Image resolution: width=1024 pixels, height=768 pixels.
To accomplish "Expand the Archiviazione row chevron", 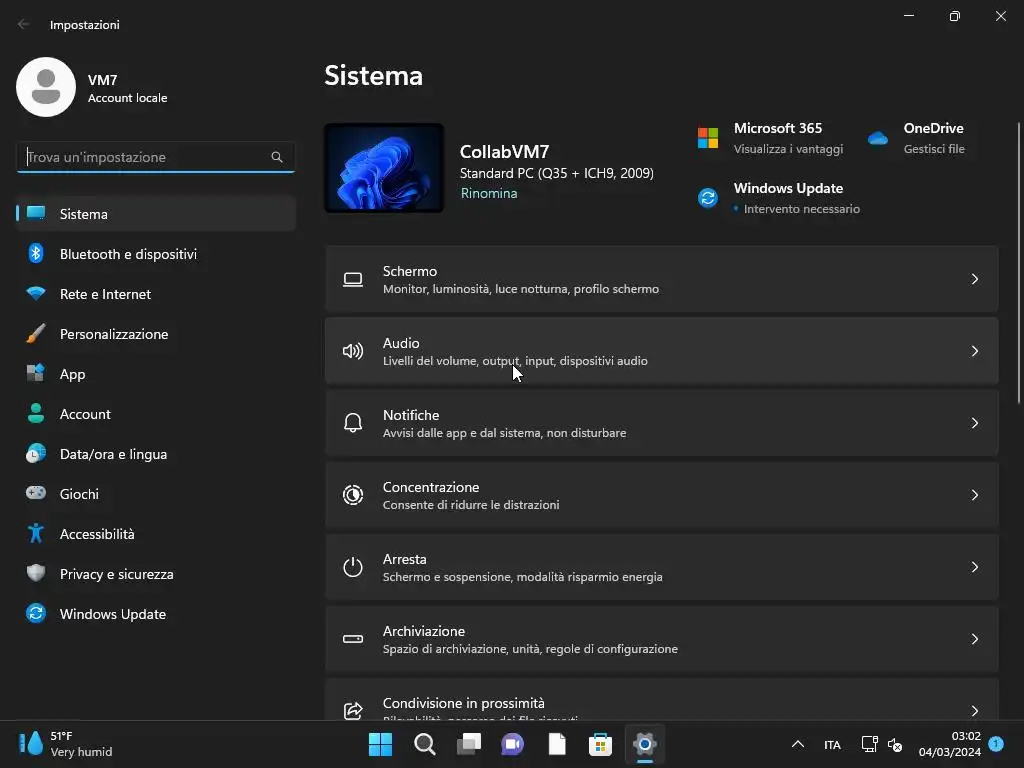I will click(974, 639).
